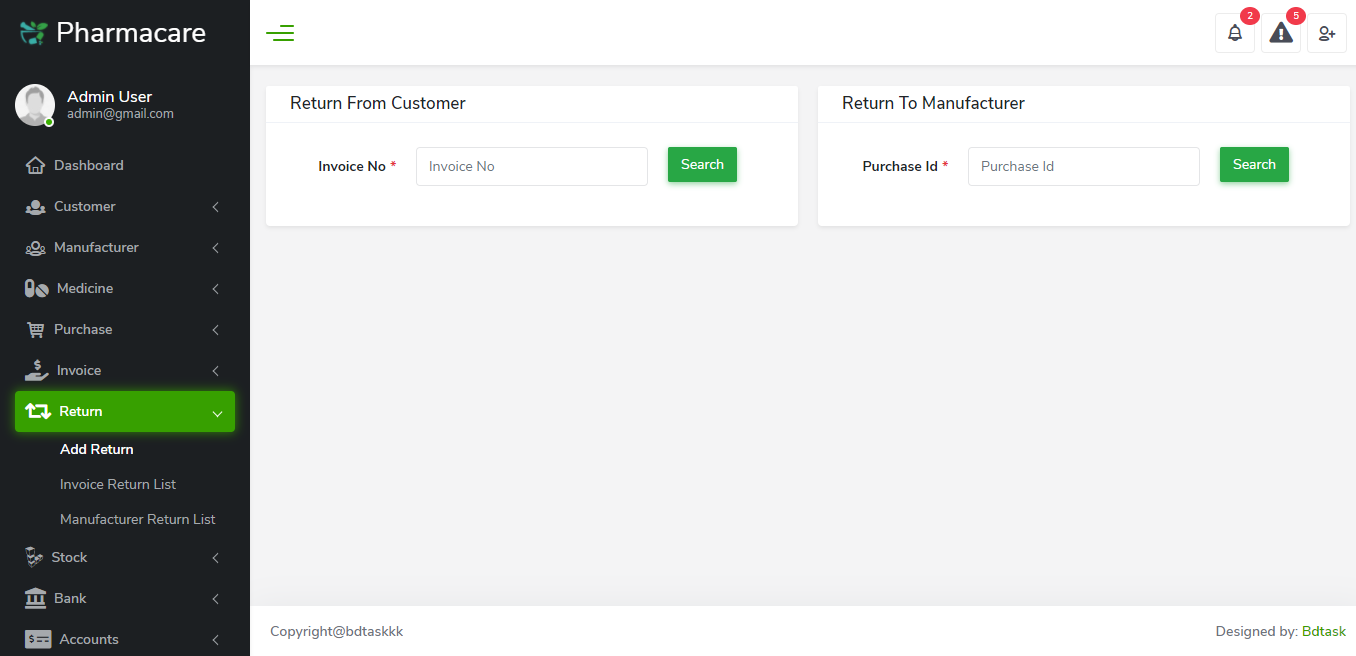The height and width of the screenshot is (656, 1356).
Task: Click the Purchase shopping cart icon
Action: (x=35, y=329)
